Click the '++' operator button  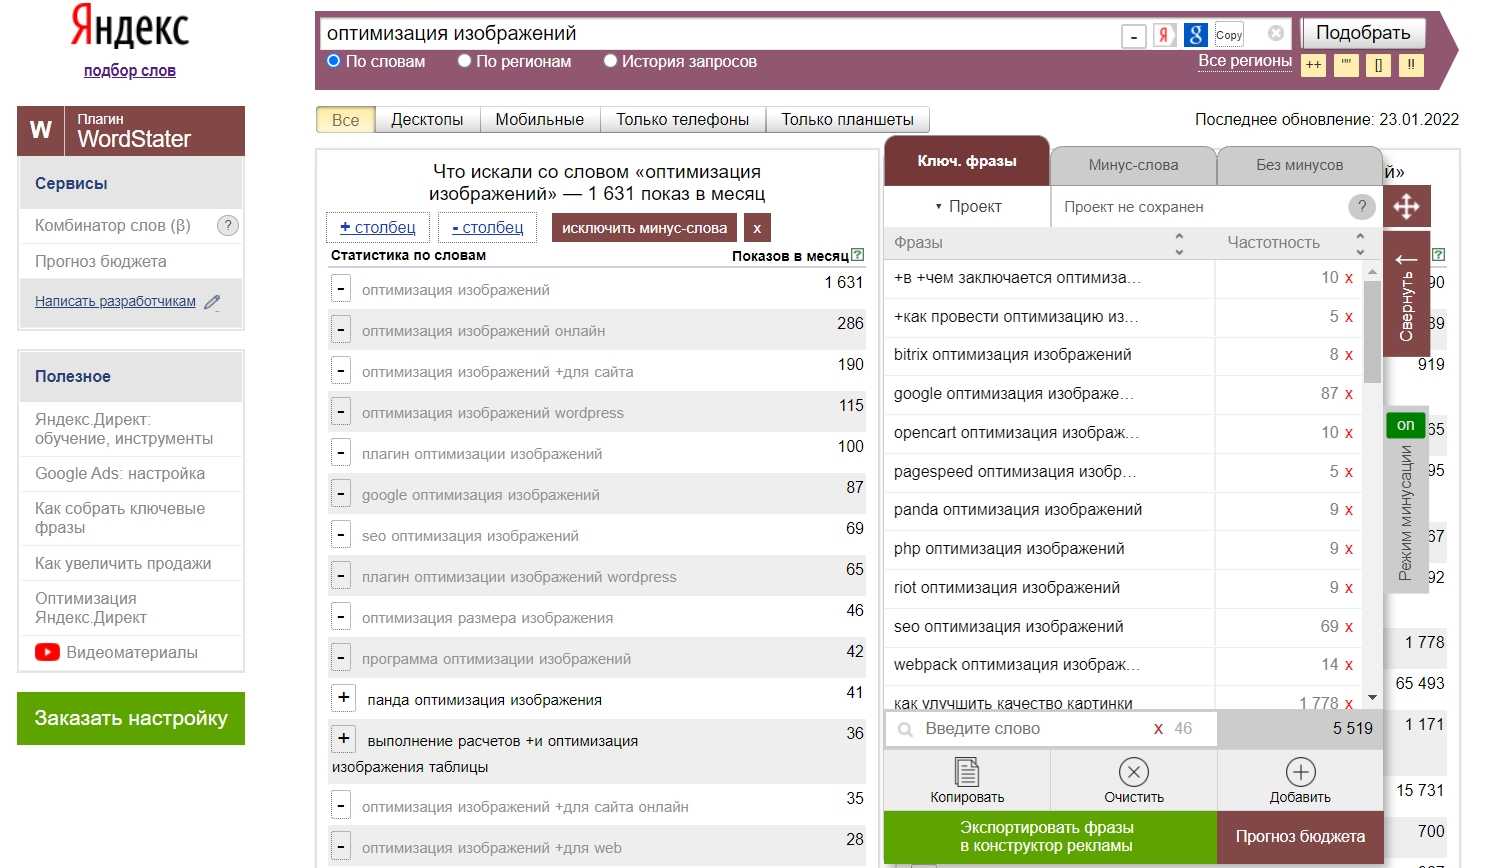click(1313, 65)
